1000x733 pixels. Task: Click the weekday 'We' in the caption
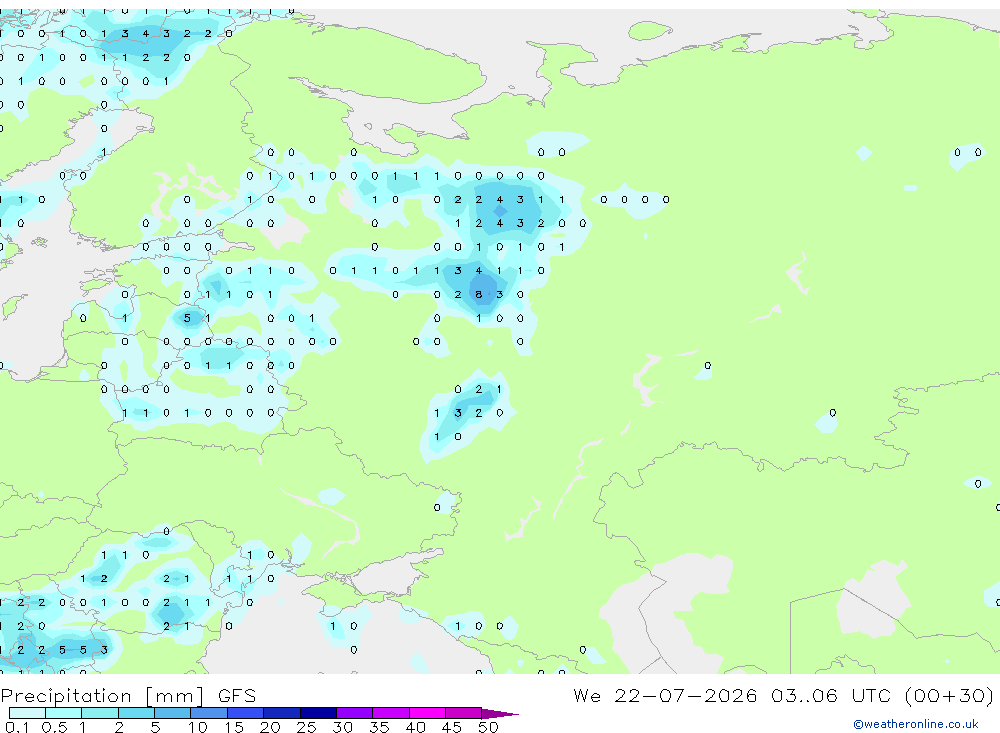pyautogui.click(x=587, y=695)
